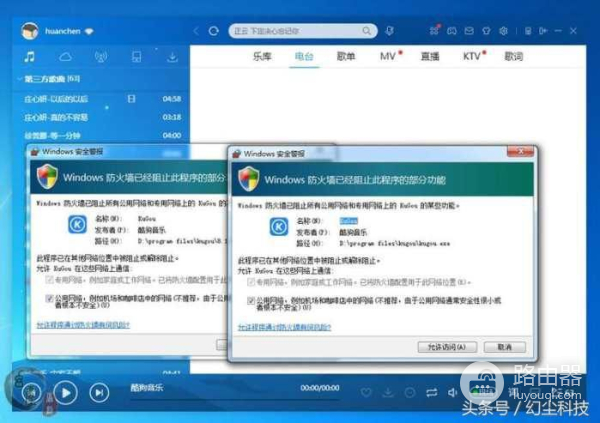Switch to the 歌词 tab
The height and width of the screenshot is (423, 600).
pyautogui.click(x=514, y=56)
